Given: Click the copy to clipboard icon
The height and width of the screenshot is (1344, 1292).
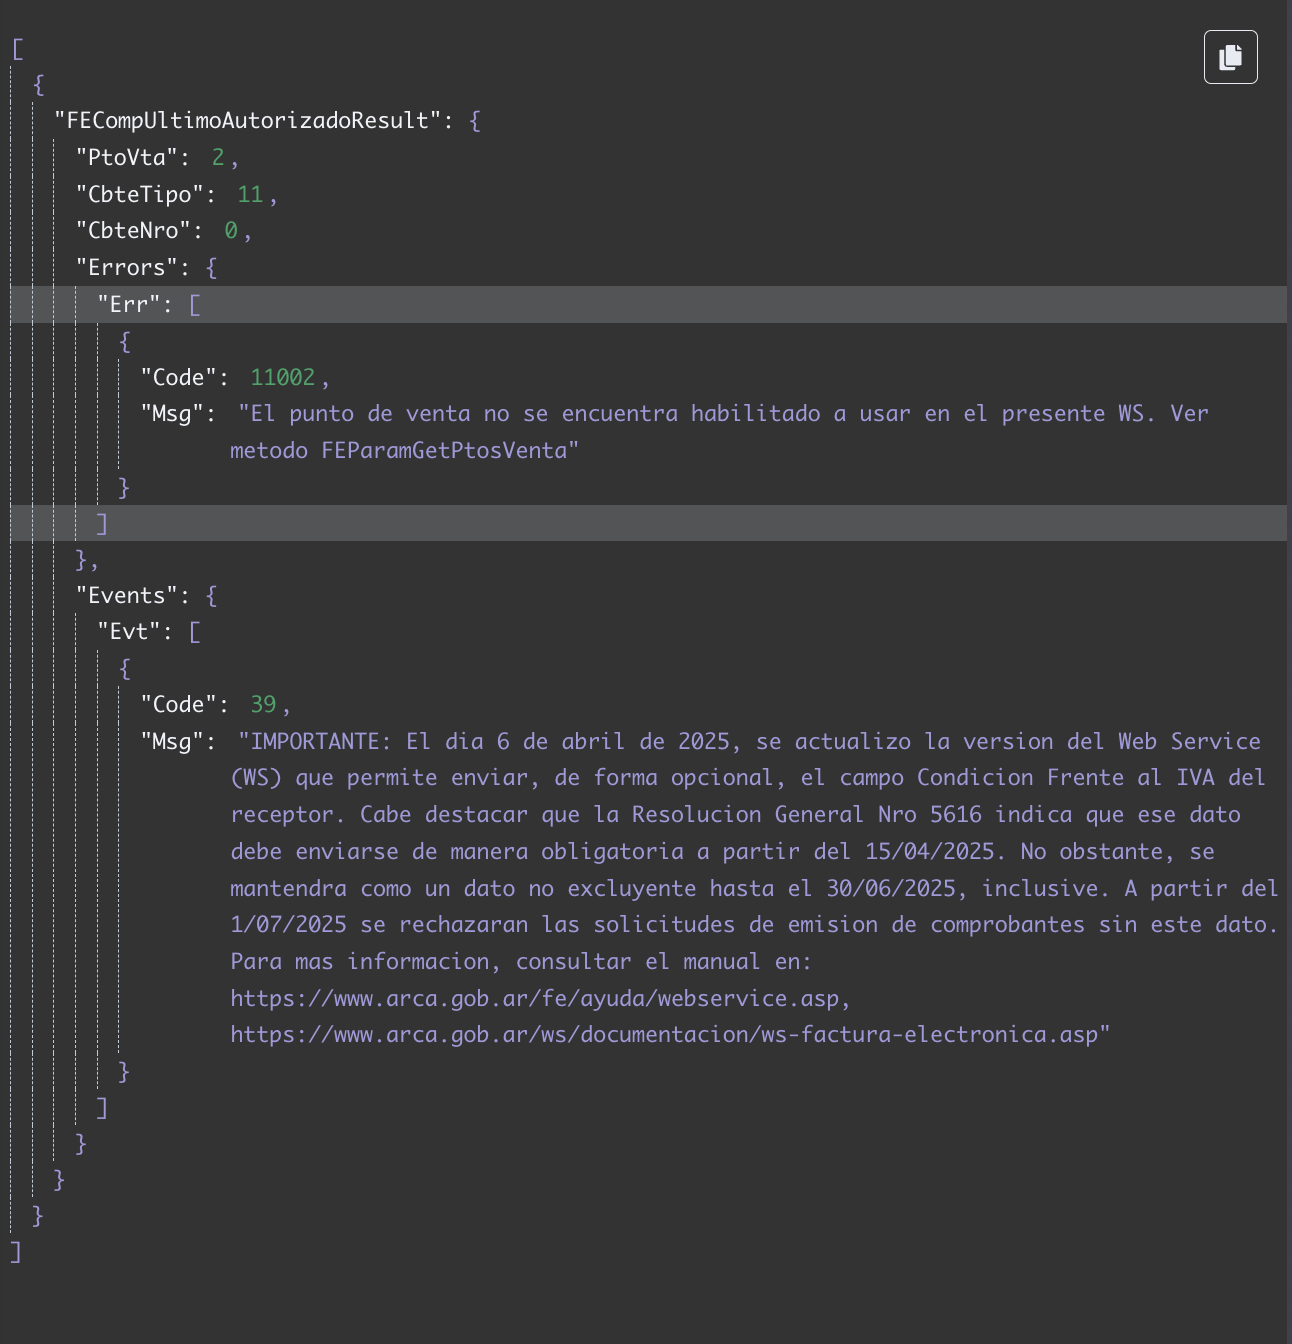Looking at the screenshot, I should [x=1230, y=57].
